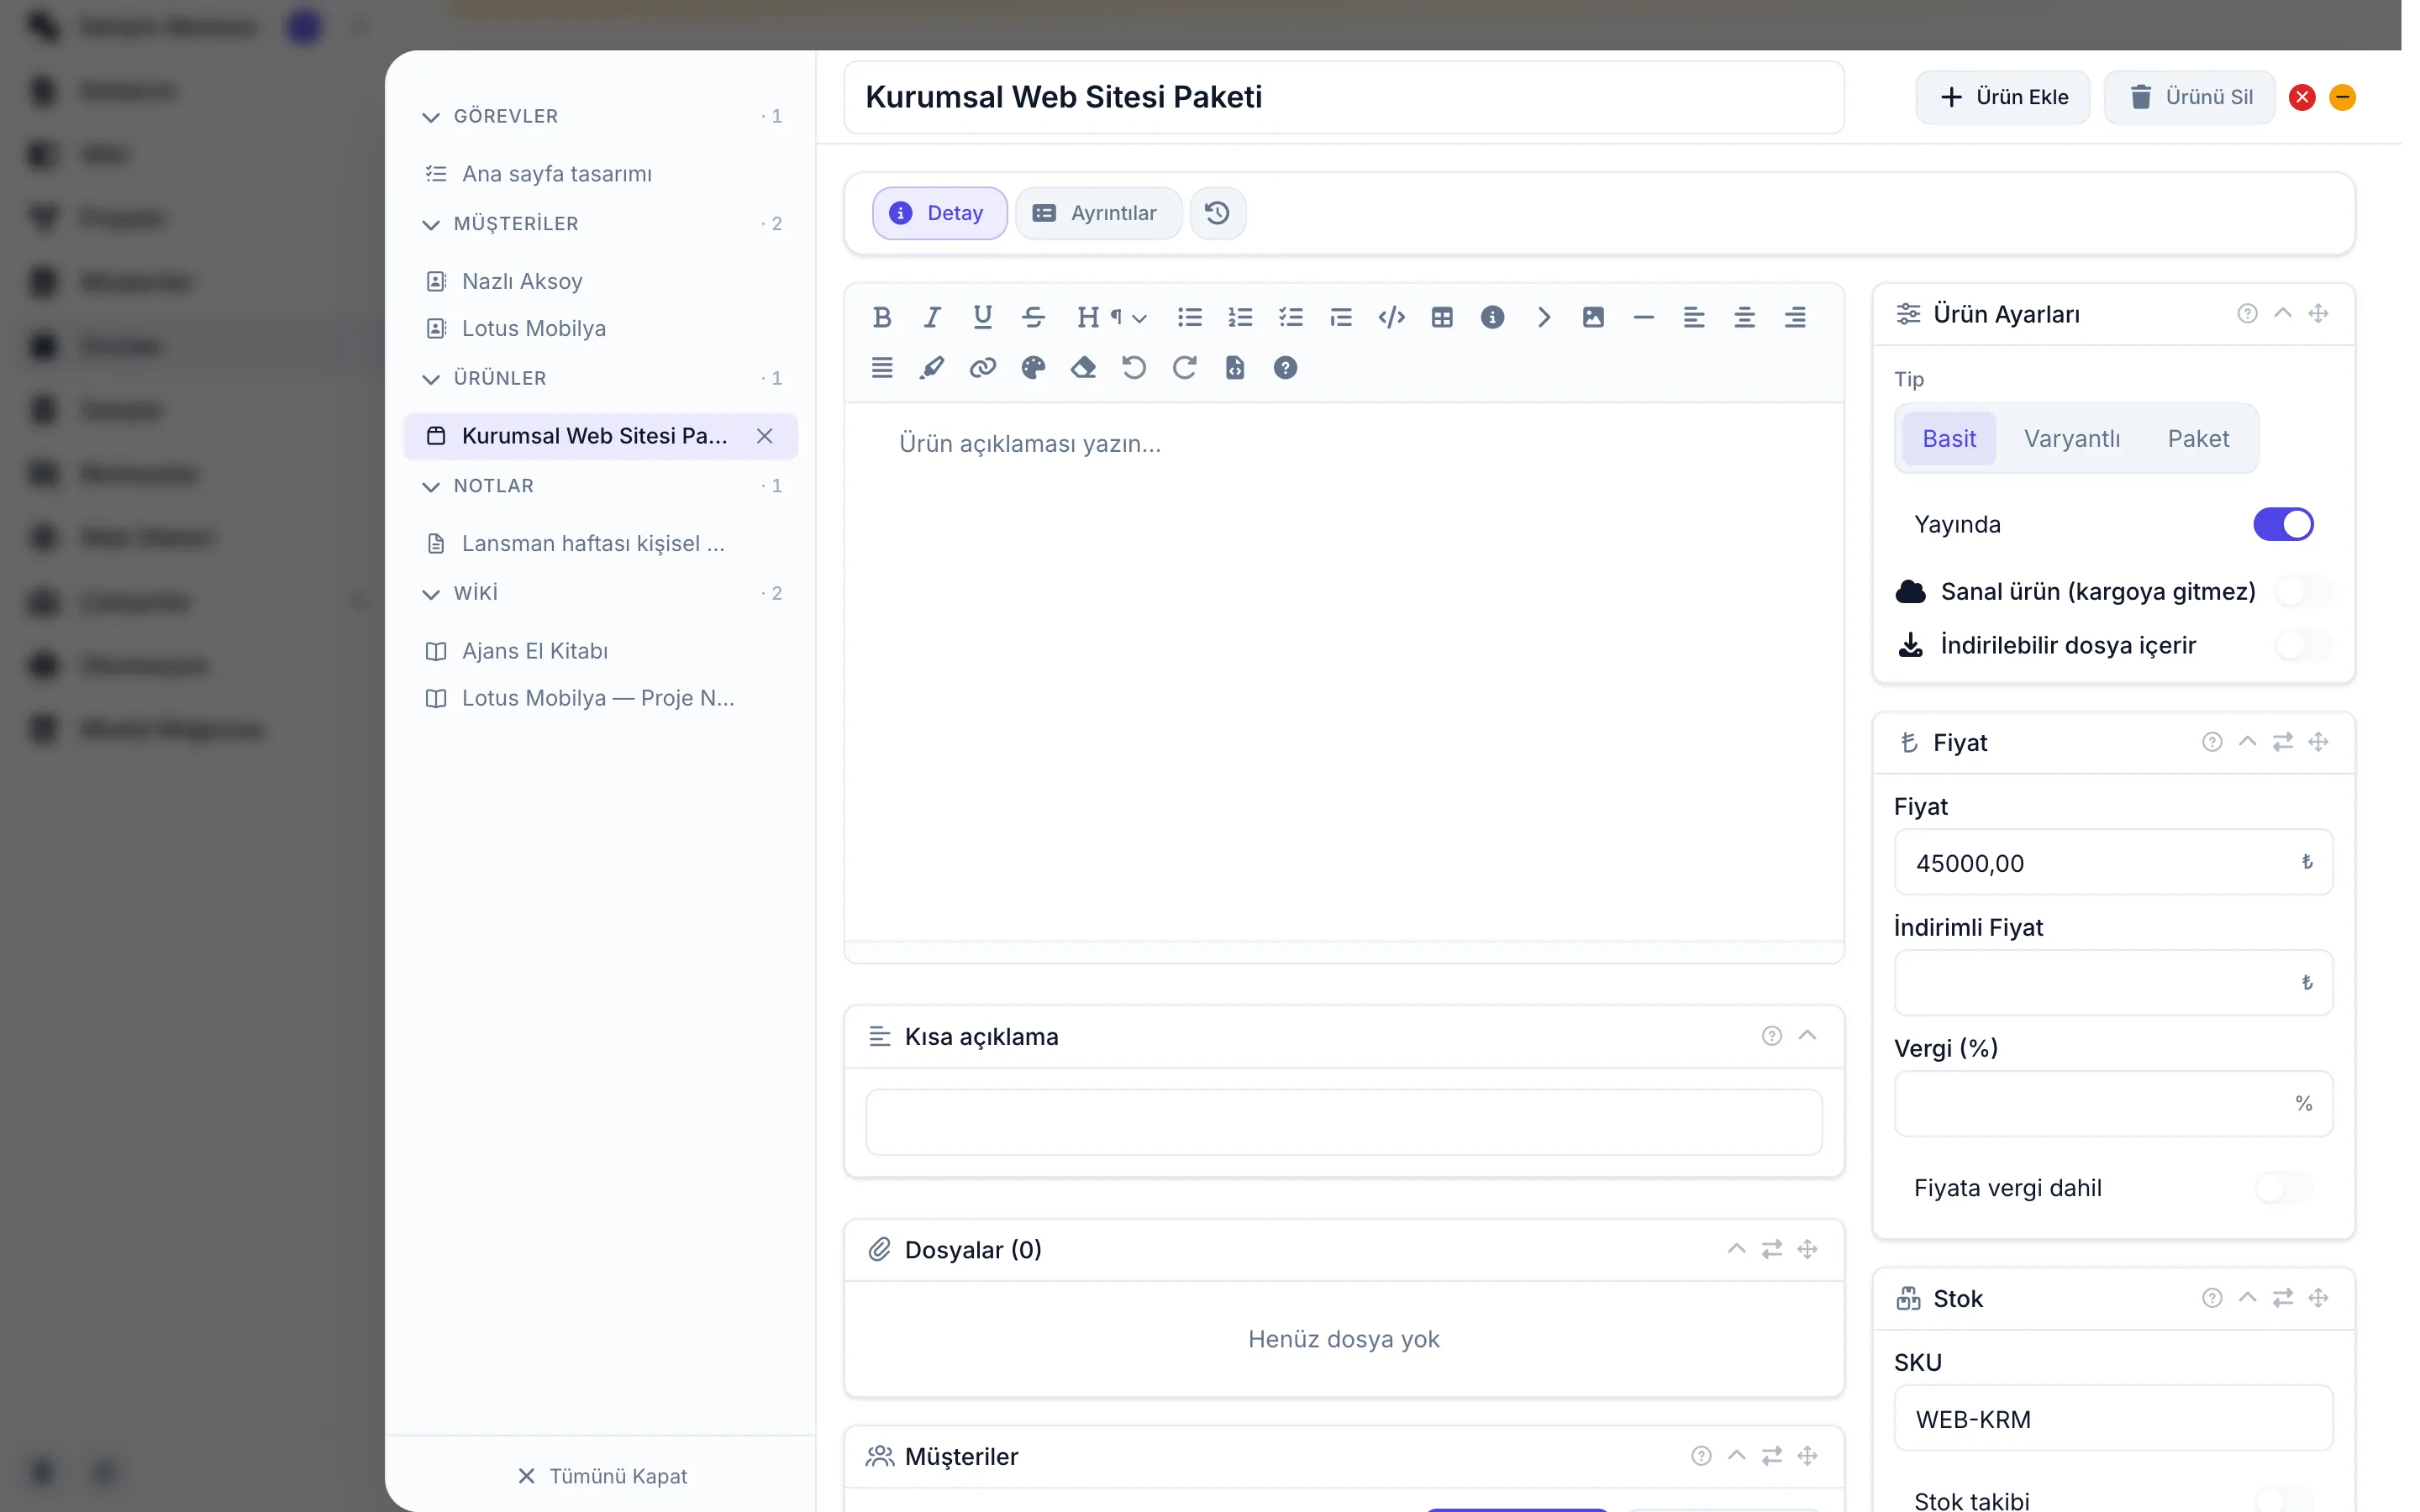2420x1512 pixels.
Task: Focus the Kısa açıklama text field
Action: point(1343,1122)
